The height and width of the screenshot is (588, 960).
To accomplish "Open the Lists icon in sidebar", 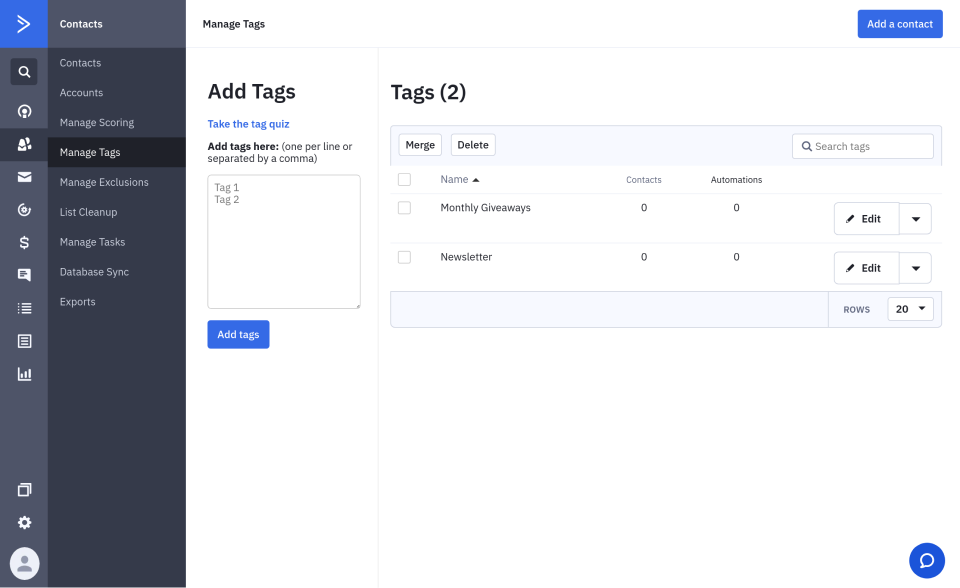I will click(x=24, y=308).
